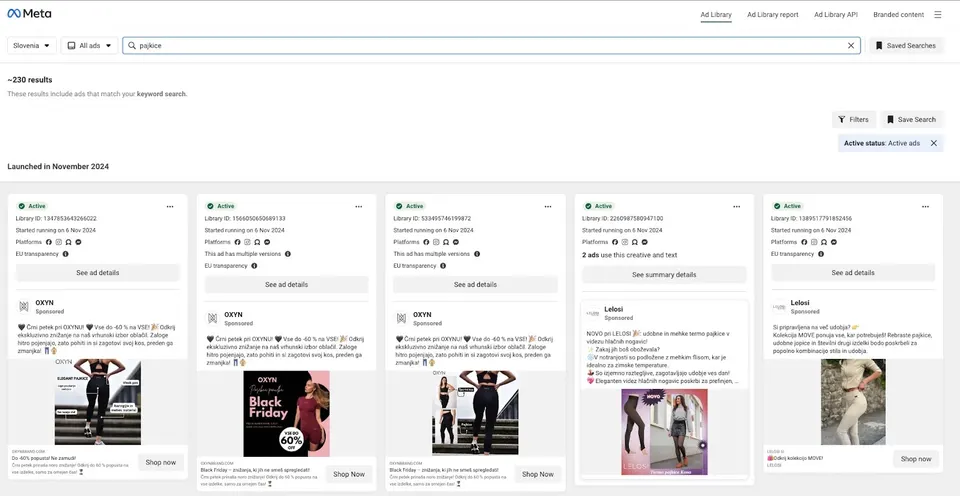
Task: Open the Lelosi termo pajkice ad image
Action: click(664, 432)
